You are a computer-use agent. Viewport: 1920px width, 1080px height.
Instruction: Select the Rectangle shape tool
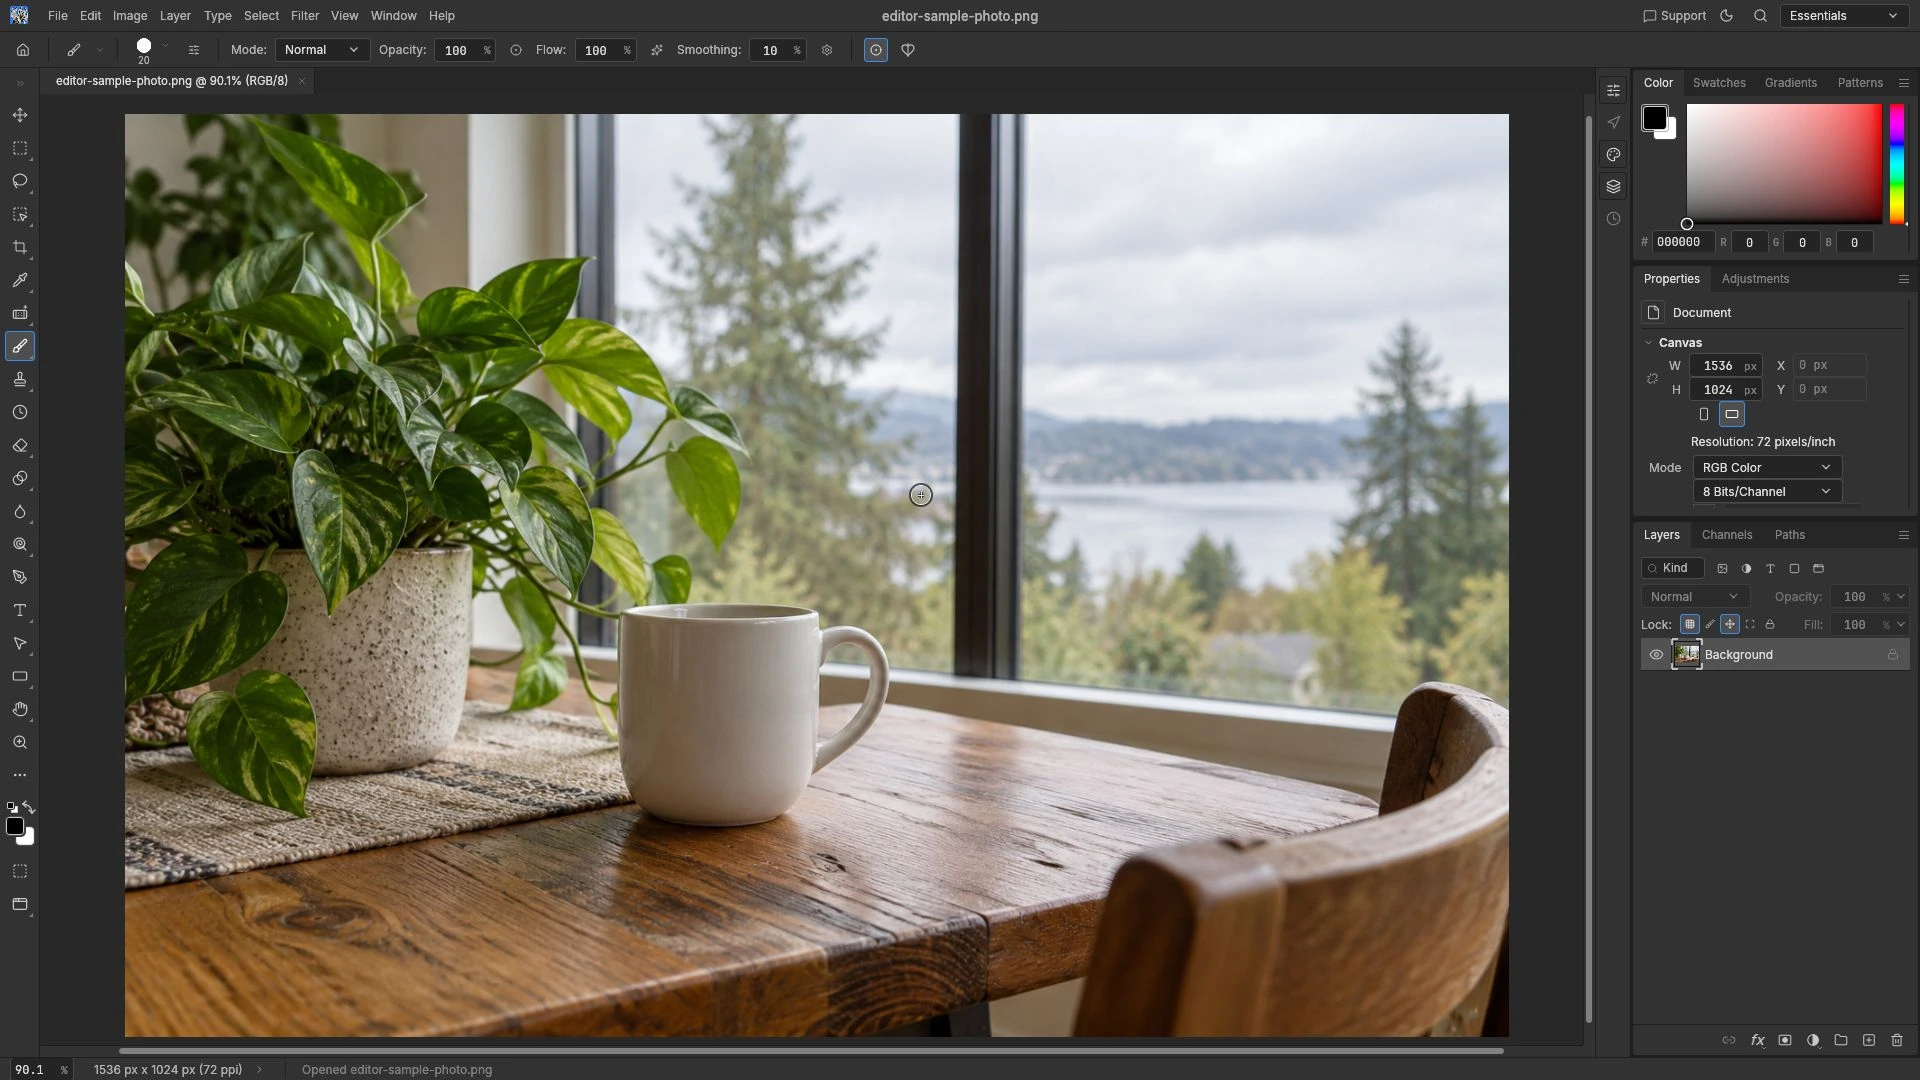coord(20,677)
